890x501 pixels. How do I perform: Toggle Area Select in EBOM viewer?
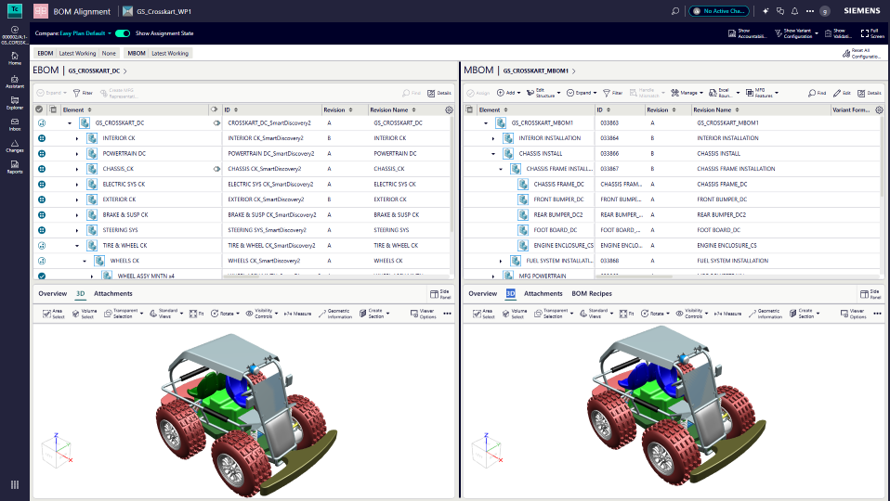click(53, 314)
